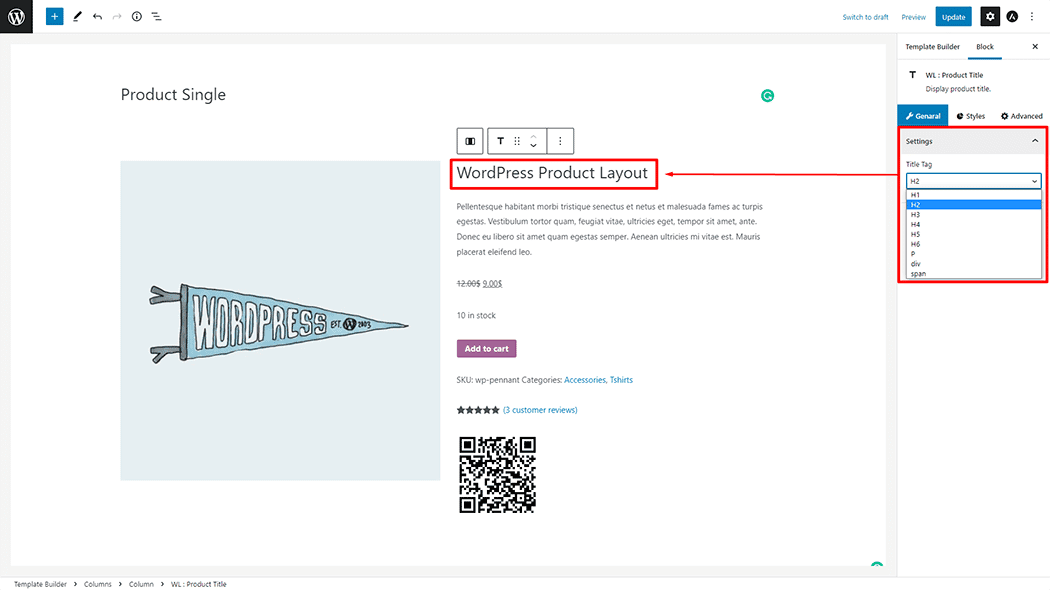Click the Grammarly icon near the title
This screenshot has height=590, width=1050.
pos(767,96)
